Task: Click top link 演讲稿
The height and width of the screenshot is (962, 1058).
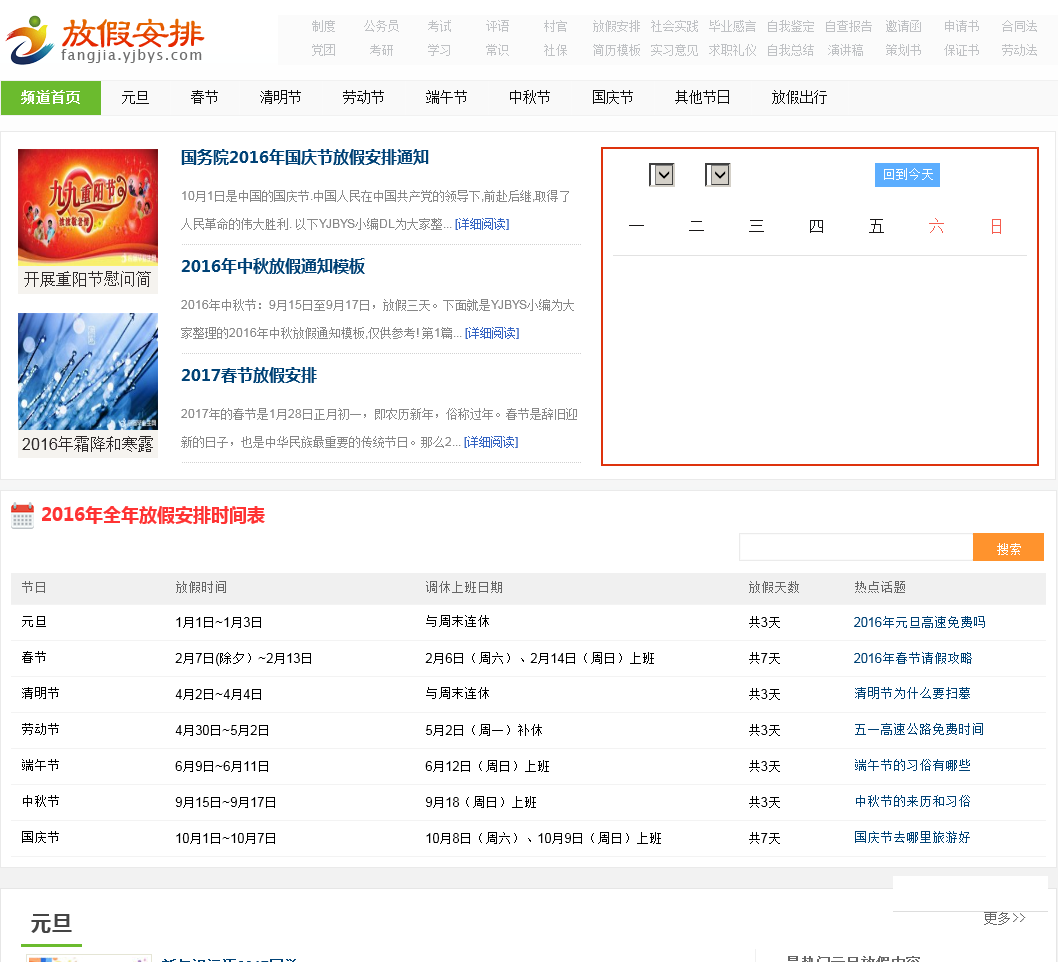Action: [x=845, y=50]
